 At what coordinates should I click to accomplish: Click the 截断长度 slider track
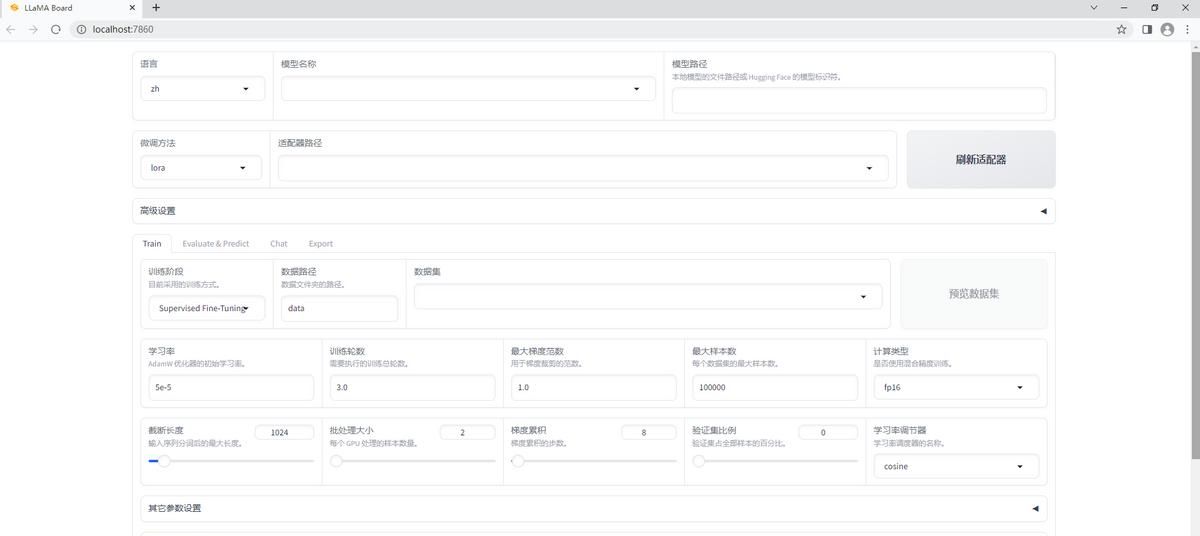click(231, 461)
